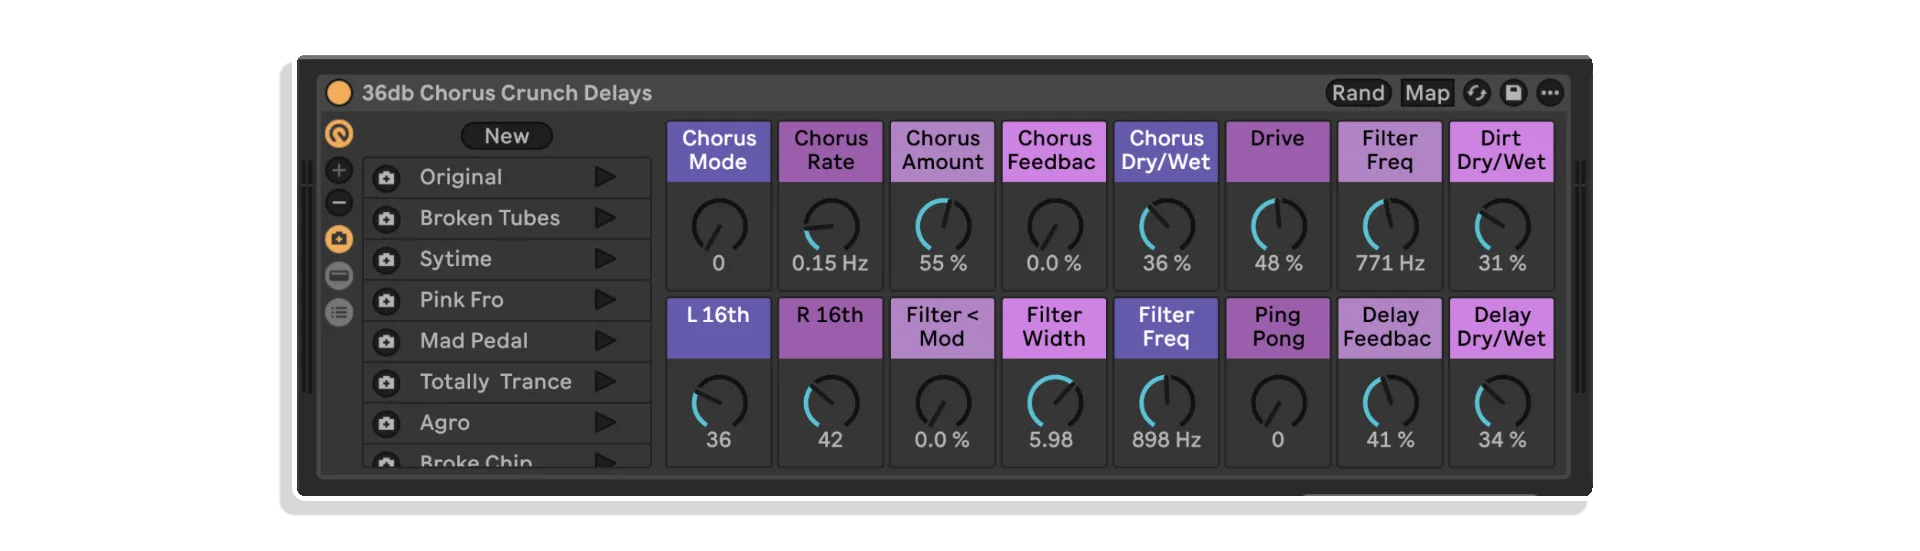Select the Sytime variation name
Viewport: 1920px width, 551px height.
click(456, 259)
